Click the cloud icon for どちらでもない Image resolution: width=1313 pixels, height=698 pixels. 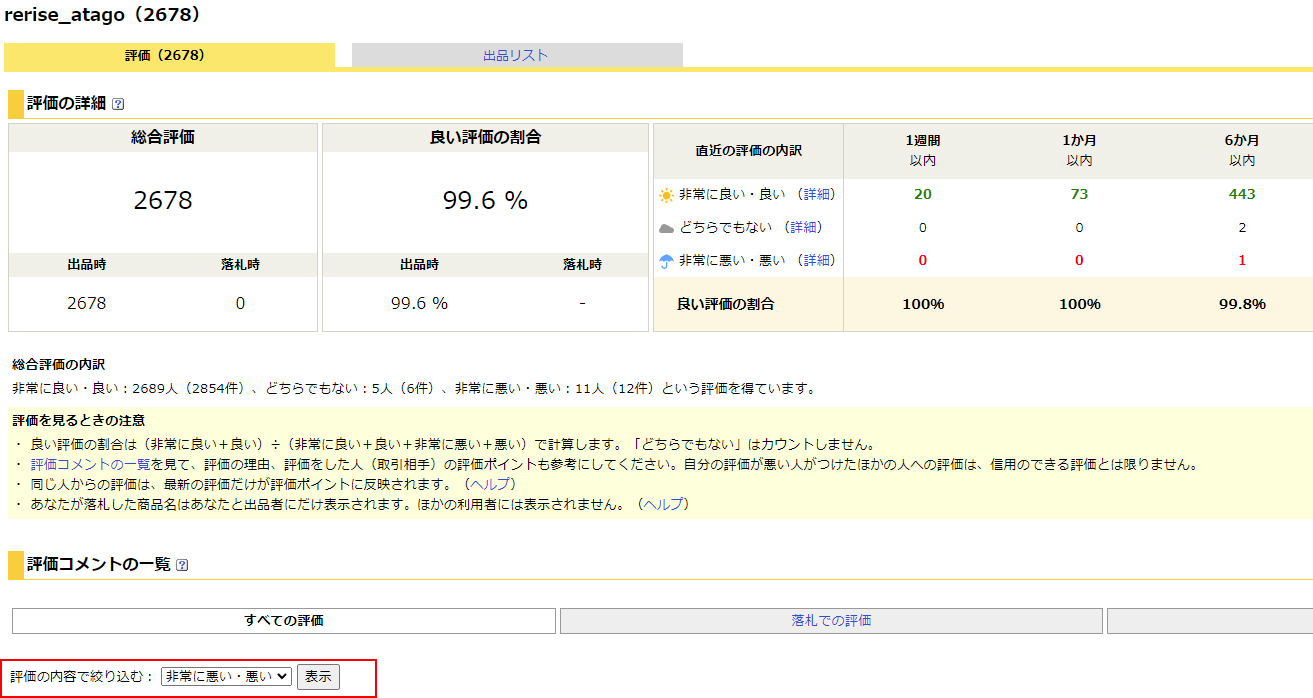[x=666, y=228]
